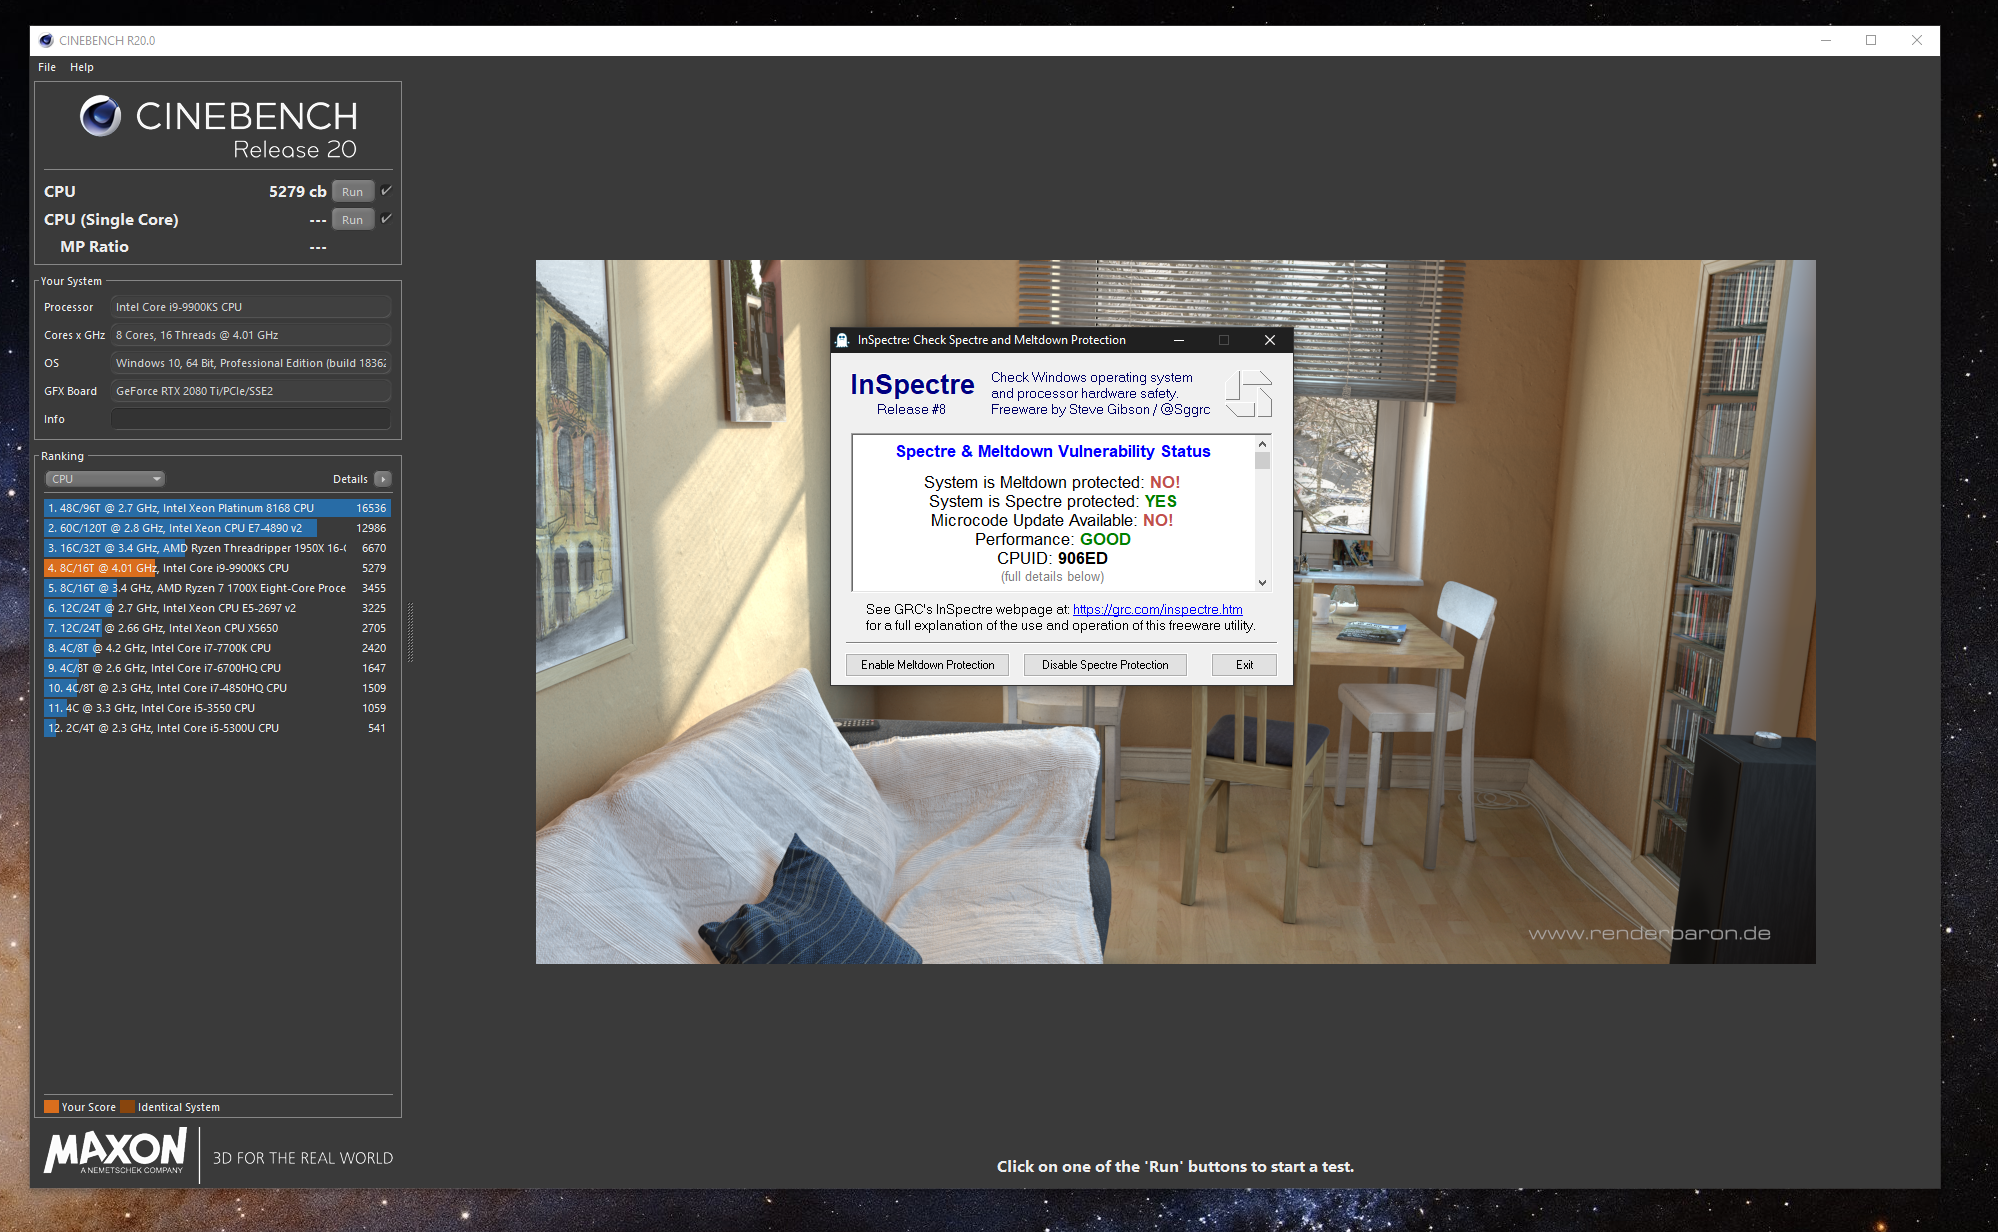Select ranking row Core i5-5300U
The image size is (1998, 1232).
click(217, 728)
